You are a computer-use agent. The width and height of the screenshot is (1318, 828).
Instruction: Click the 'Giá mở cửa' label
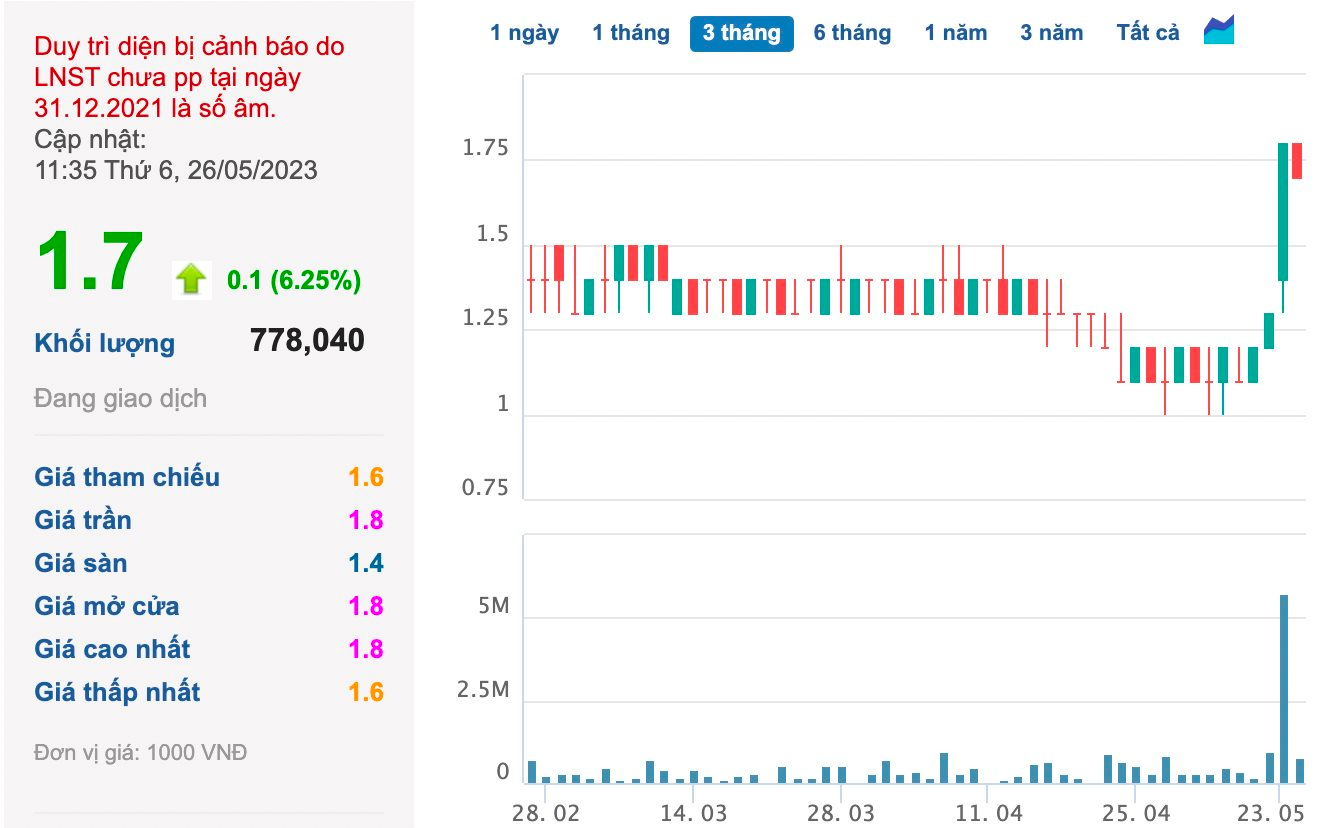coord(107,606)
